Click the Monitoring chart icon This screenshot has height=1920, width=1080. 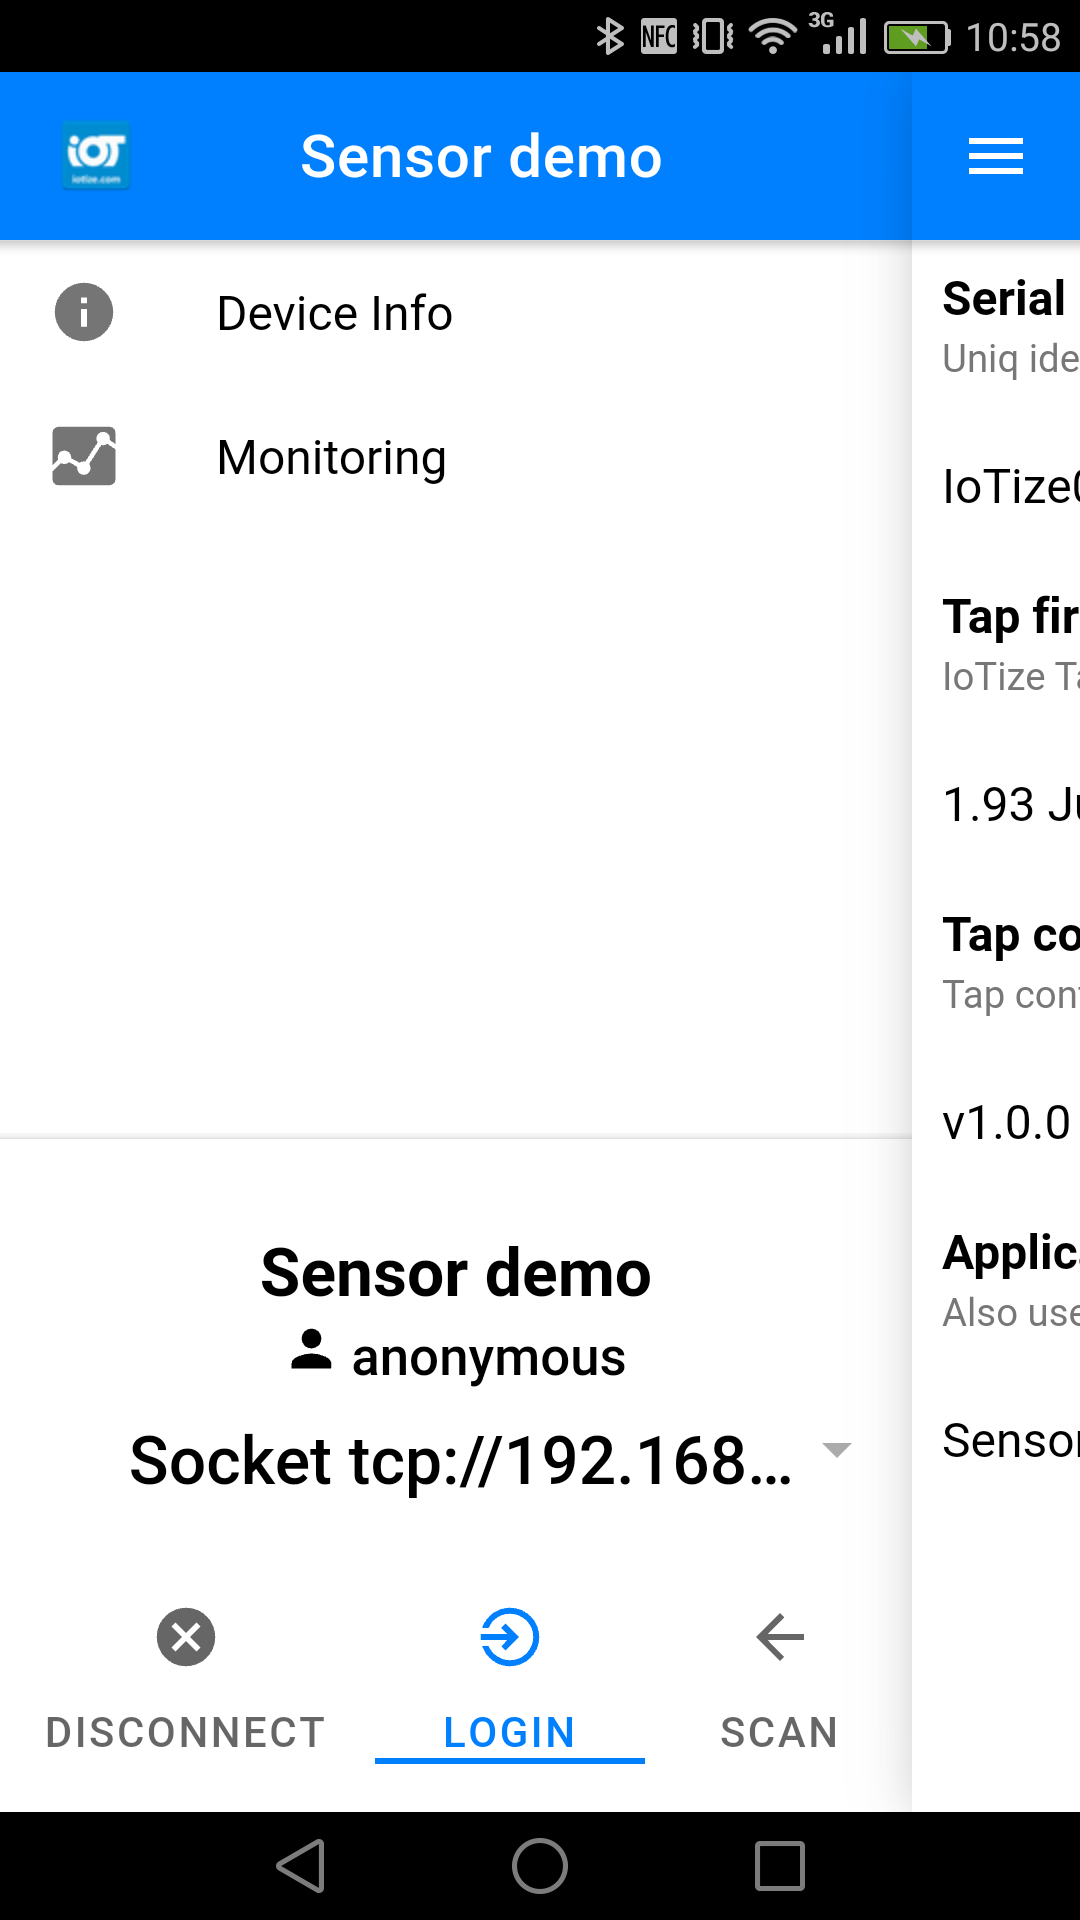[84, 456]
